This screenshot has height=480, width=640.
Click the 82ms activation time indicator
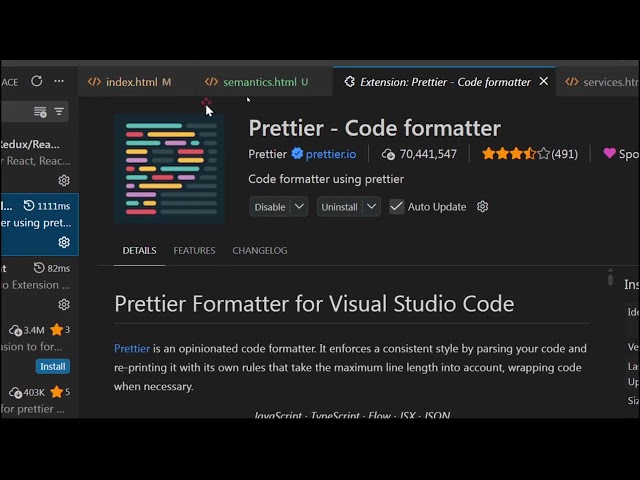52,268
